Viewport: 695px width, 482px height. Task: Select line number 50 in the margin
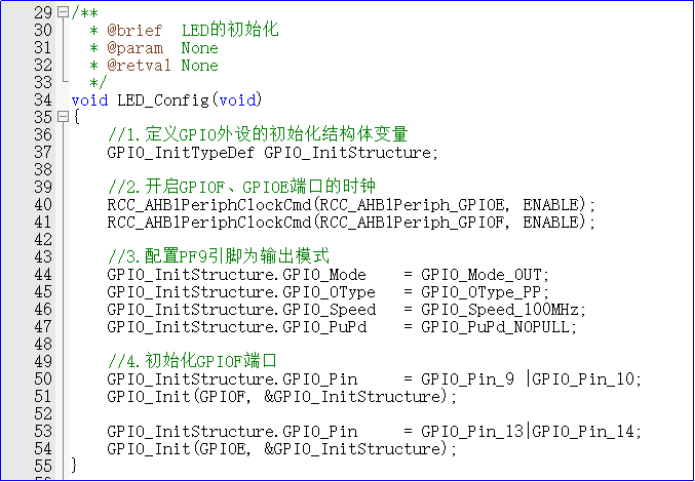tap(42, 379)
